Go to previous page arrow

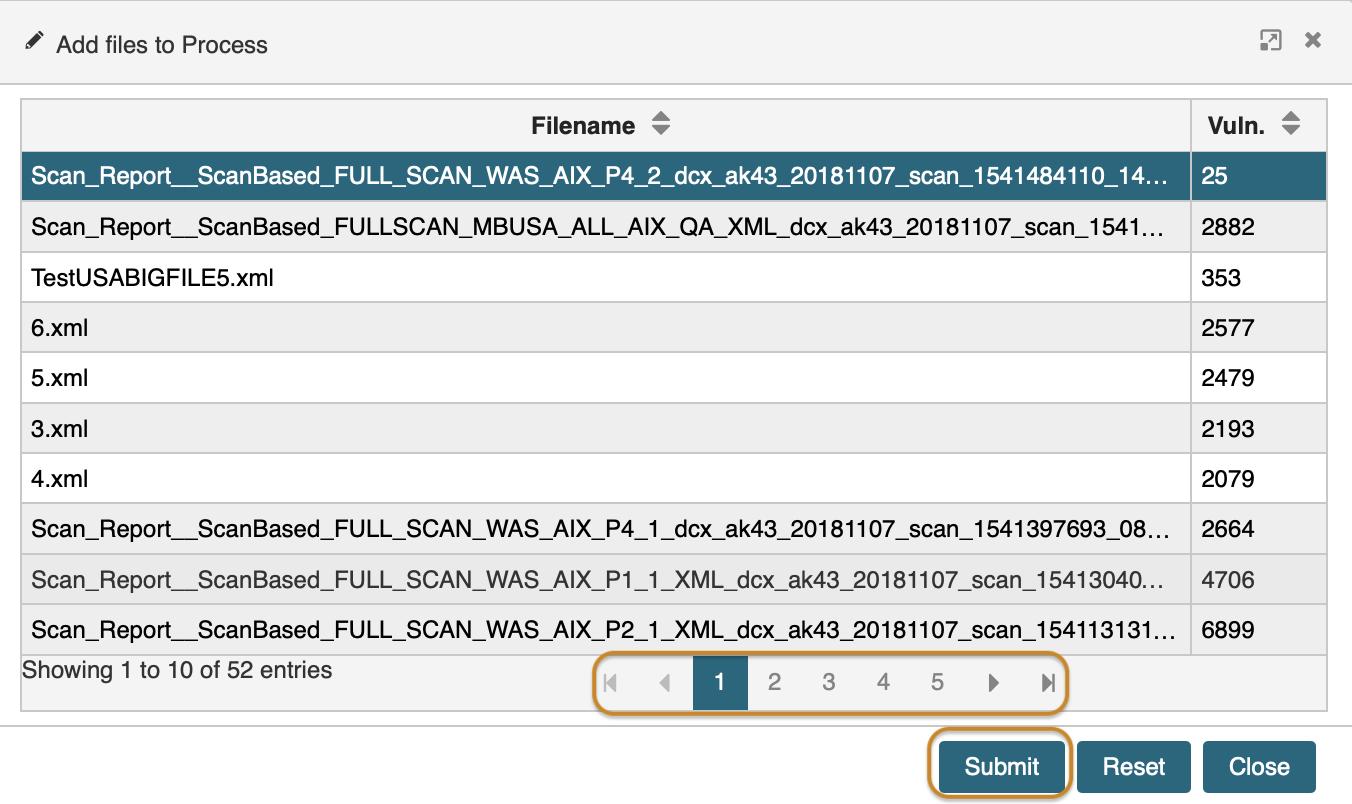point(664,683)
